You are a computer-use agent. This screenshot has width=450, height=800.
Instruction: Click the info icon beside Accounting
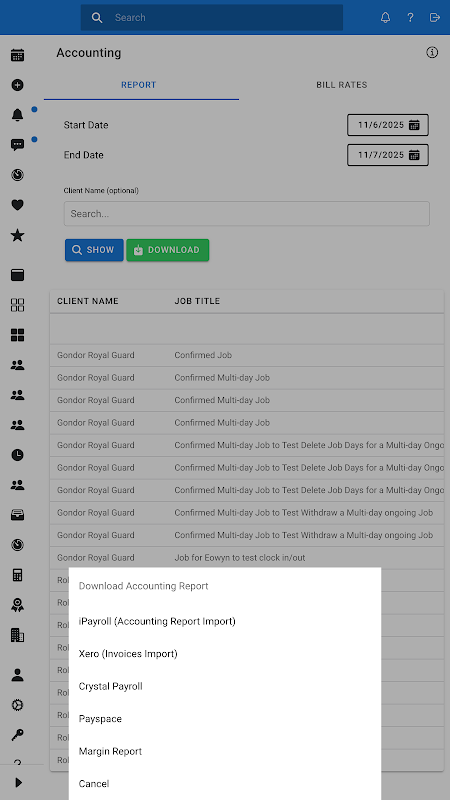point(432,52)
